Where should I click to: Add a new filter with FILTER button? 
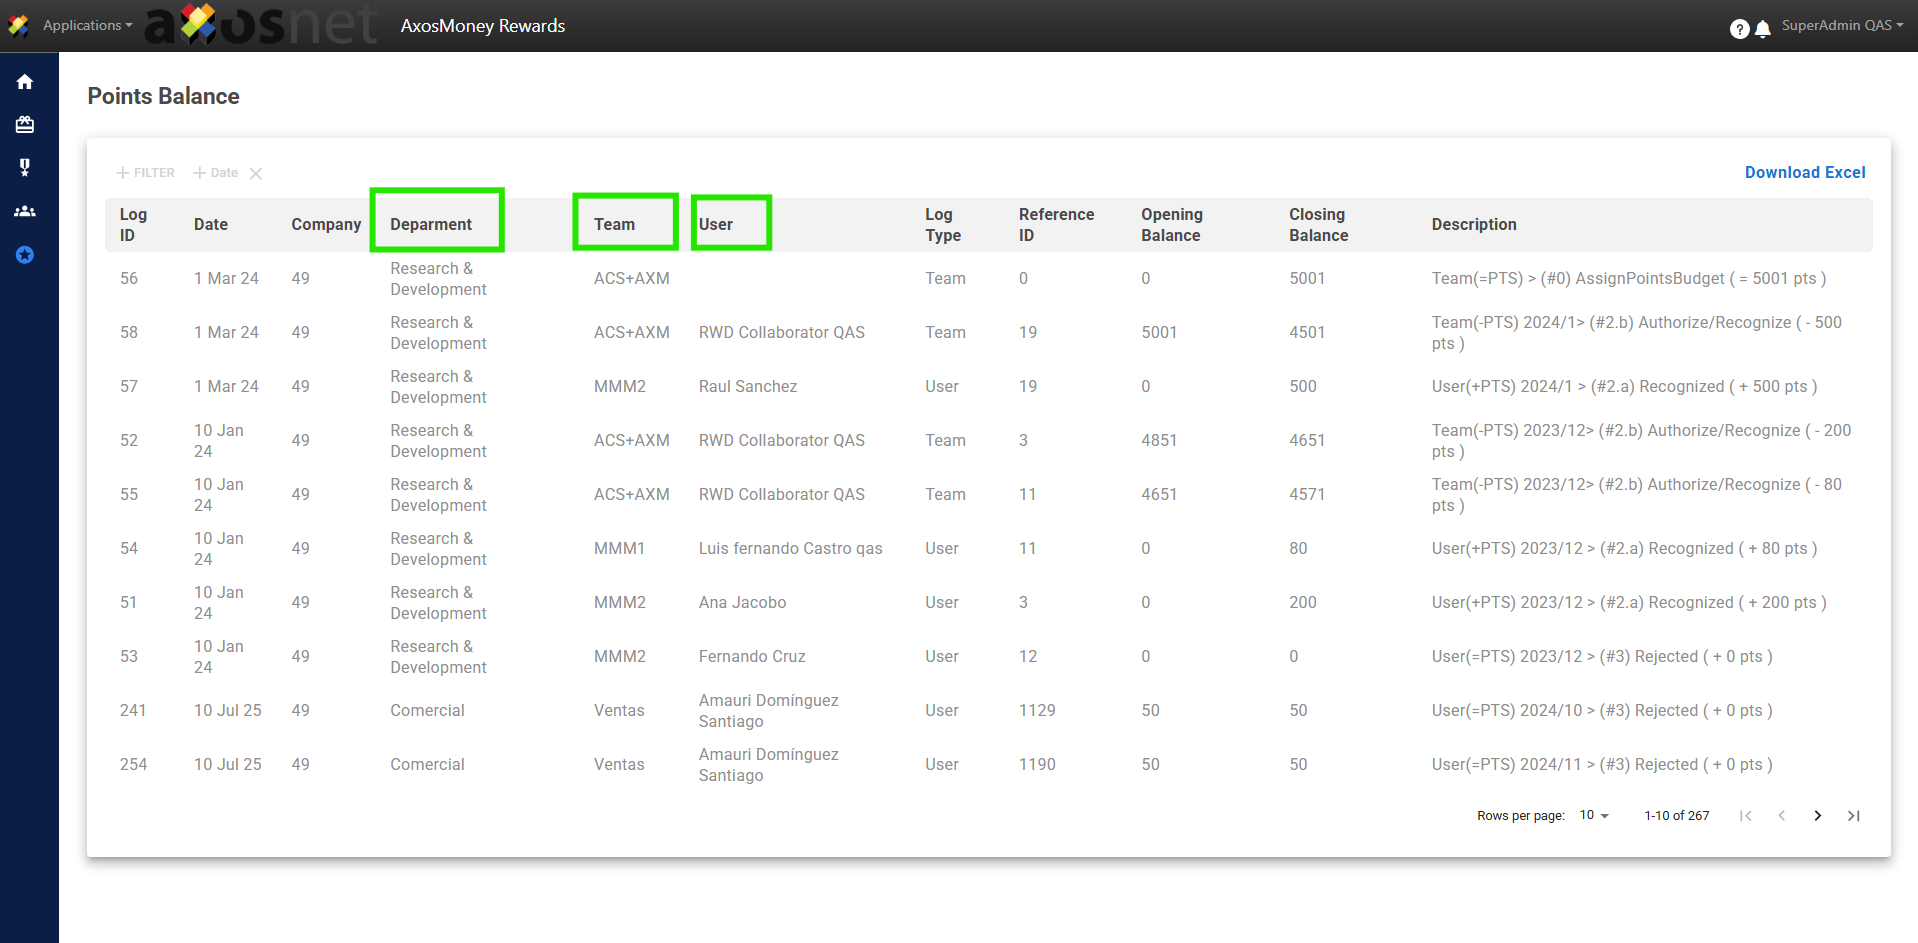(146, 173)
